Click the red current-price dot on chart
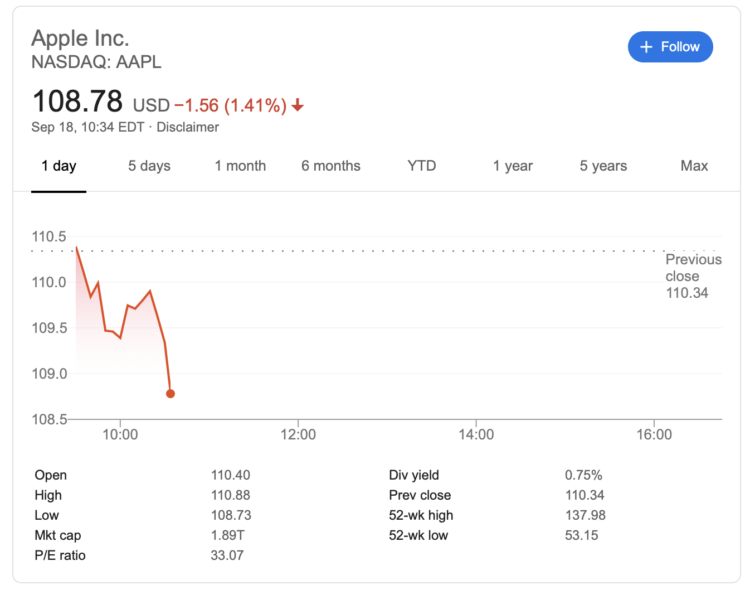 [x=170, y=393]
